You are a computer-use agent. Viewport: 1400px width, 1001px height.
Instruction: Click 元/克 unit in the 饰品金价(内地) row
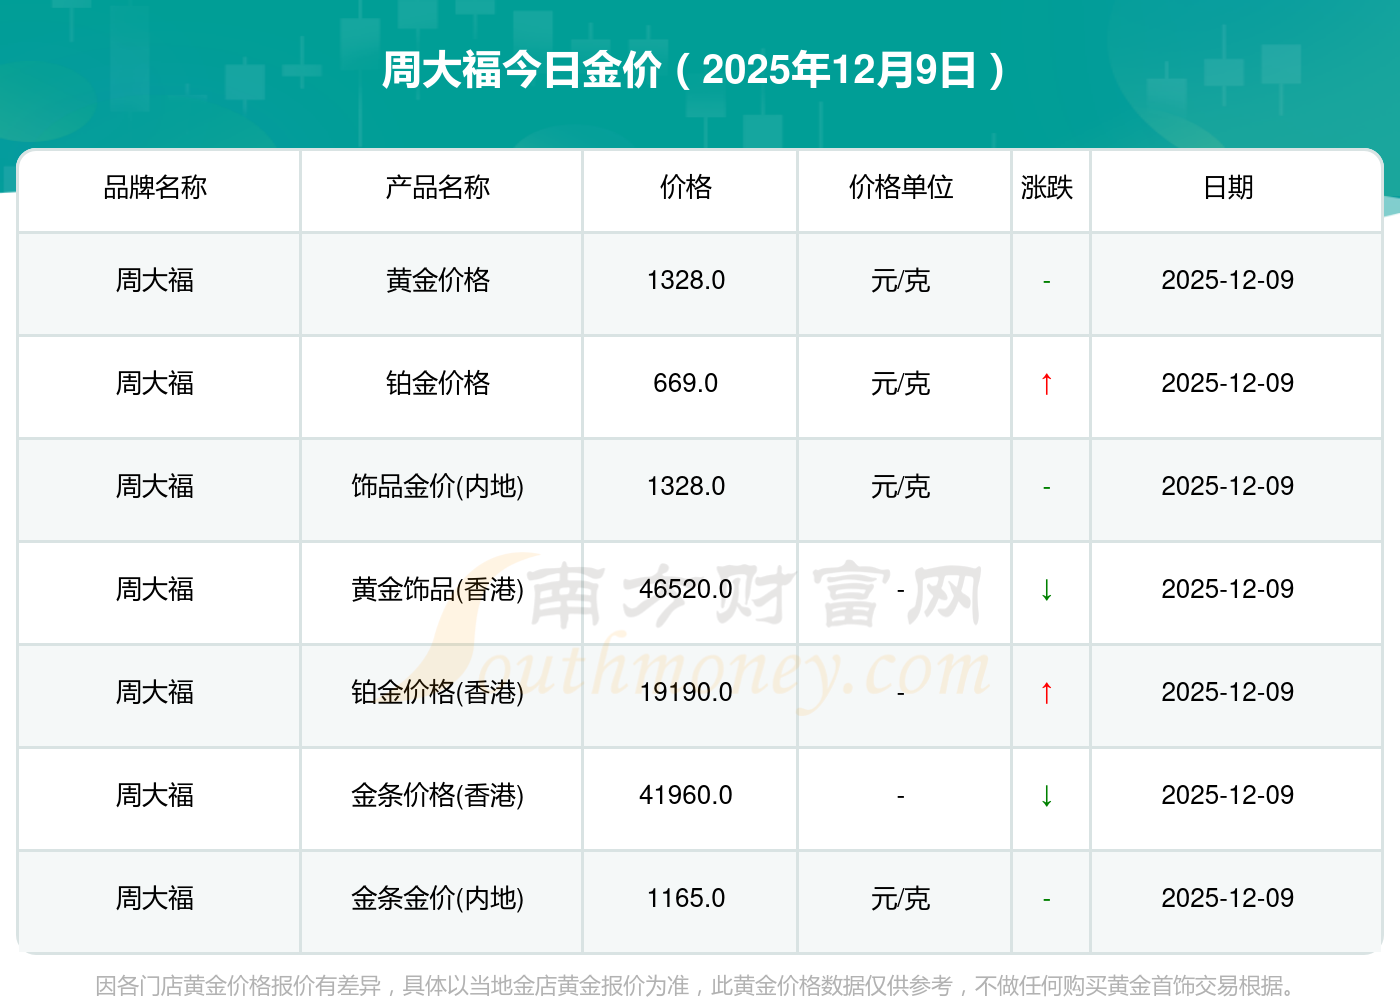901,486
